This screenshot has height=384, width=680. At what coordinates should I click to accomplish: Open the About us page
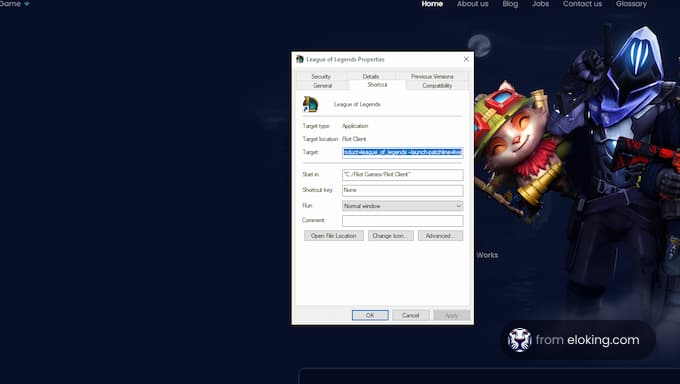tap(472, 4)
